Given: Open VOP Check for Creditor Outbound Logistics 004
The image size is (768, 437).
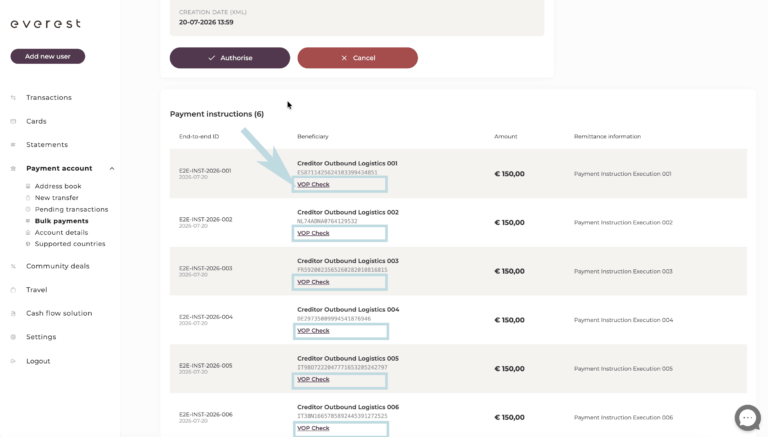Looking at the screenshot, I should (313, 331).
